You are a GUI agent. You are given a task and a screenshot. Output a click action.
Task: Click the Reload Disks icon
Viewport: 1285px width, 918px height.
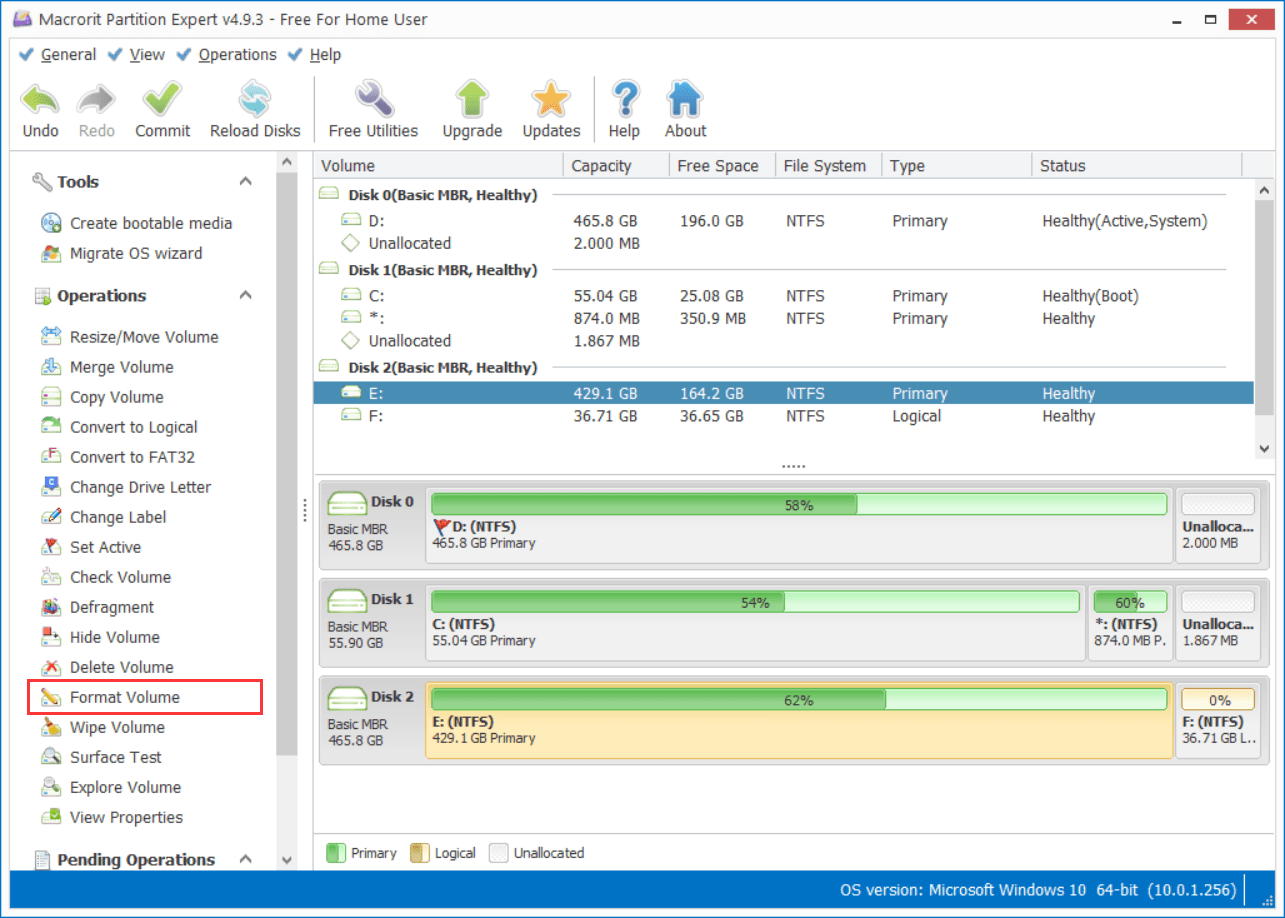coord(254,102)
